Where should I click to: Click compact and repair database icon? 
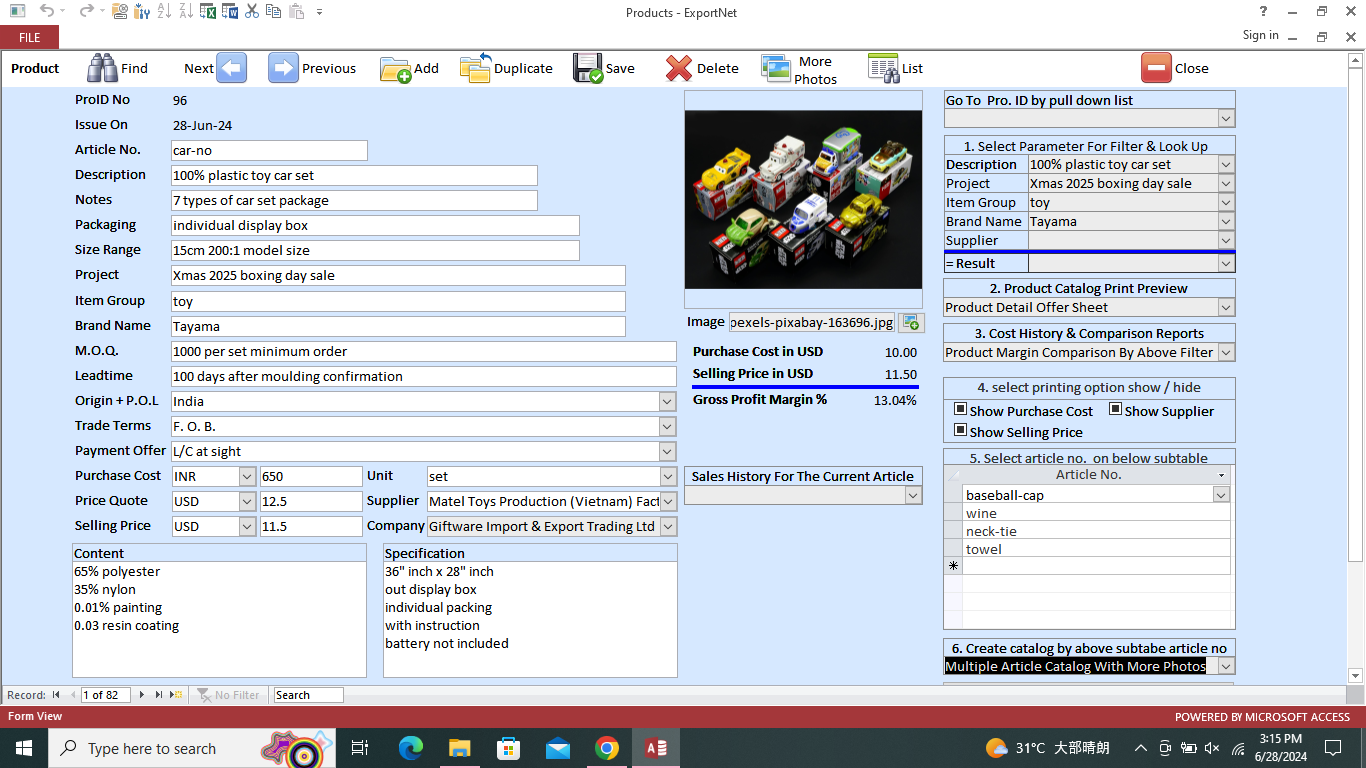pos(141,12)
